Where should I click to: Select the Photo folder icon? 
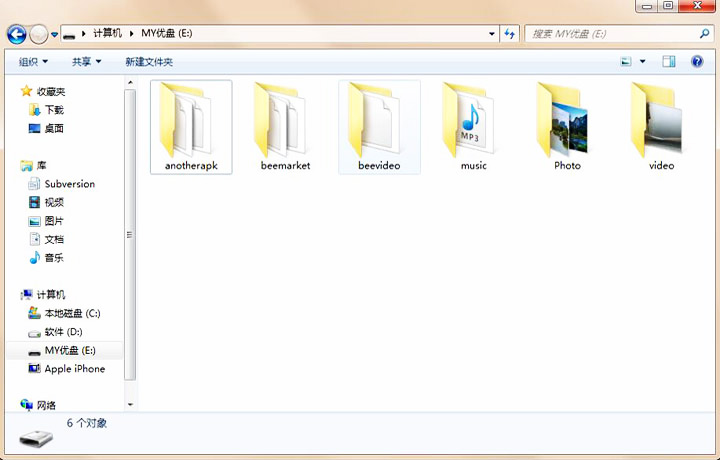(x=562, y=120)
